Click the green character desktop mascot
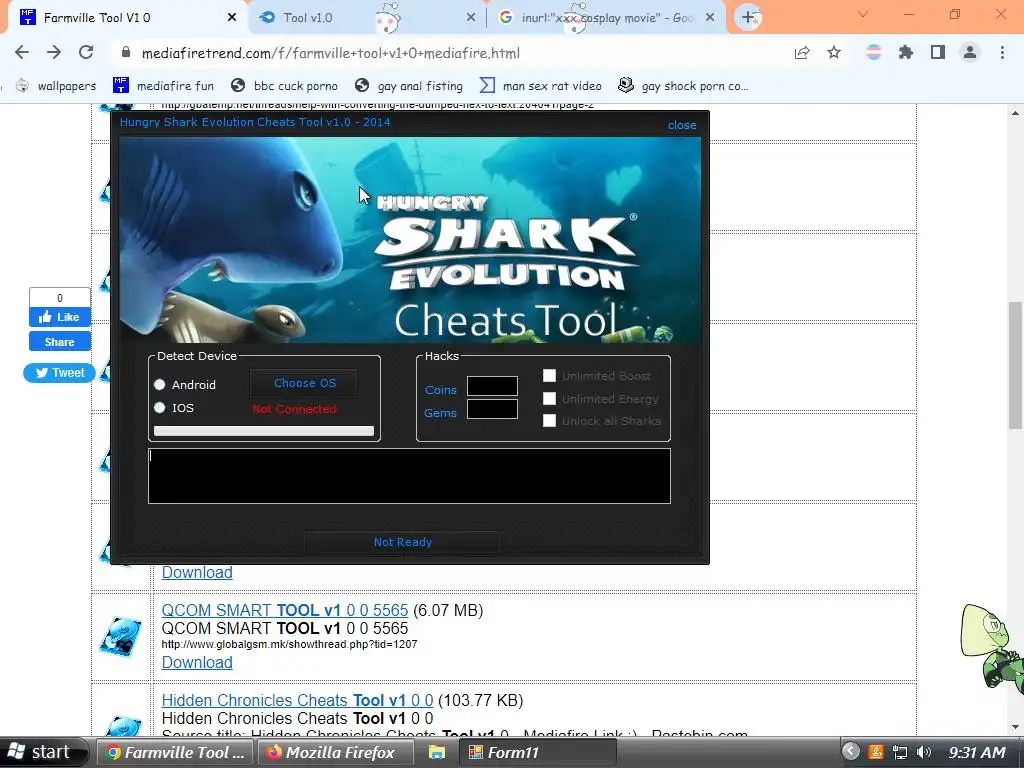The height and width of the screenshot is (768, 1024). (x=993, y=647)
